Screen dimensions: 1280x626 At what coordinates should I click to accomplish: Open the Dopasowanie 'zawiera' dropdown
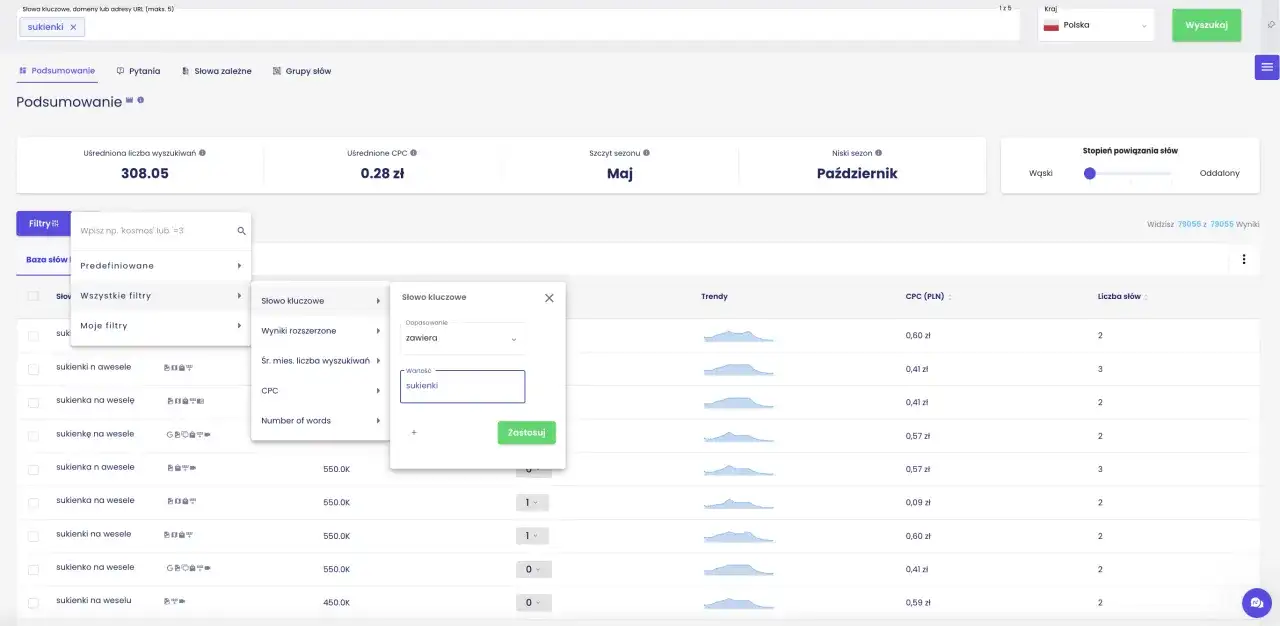click(462, 338)
